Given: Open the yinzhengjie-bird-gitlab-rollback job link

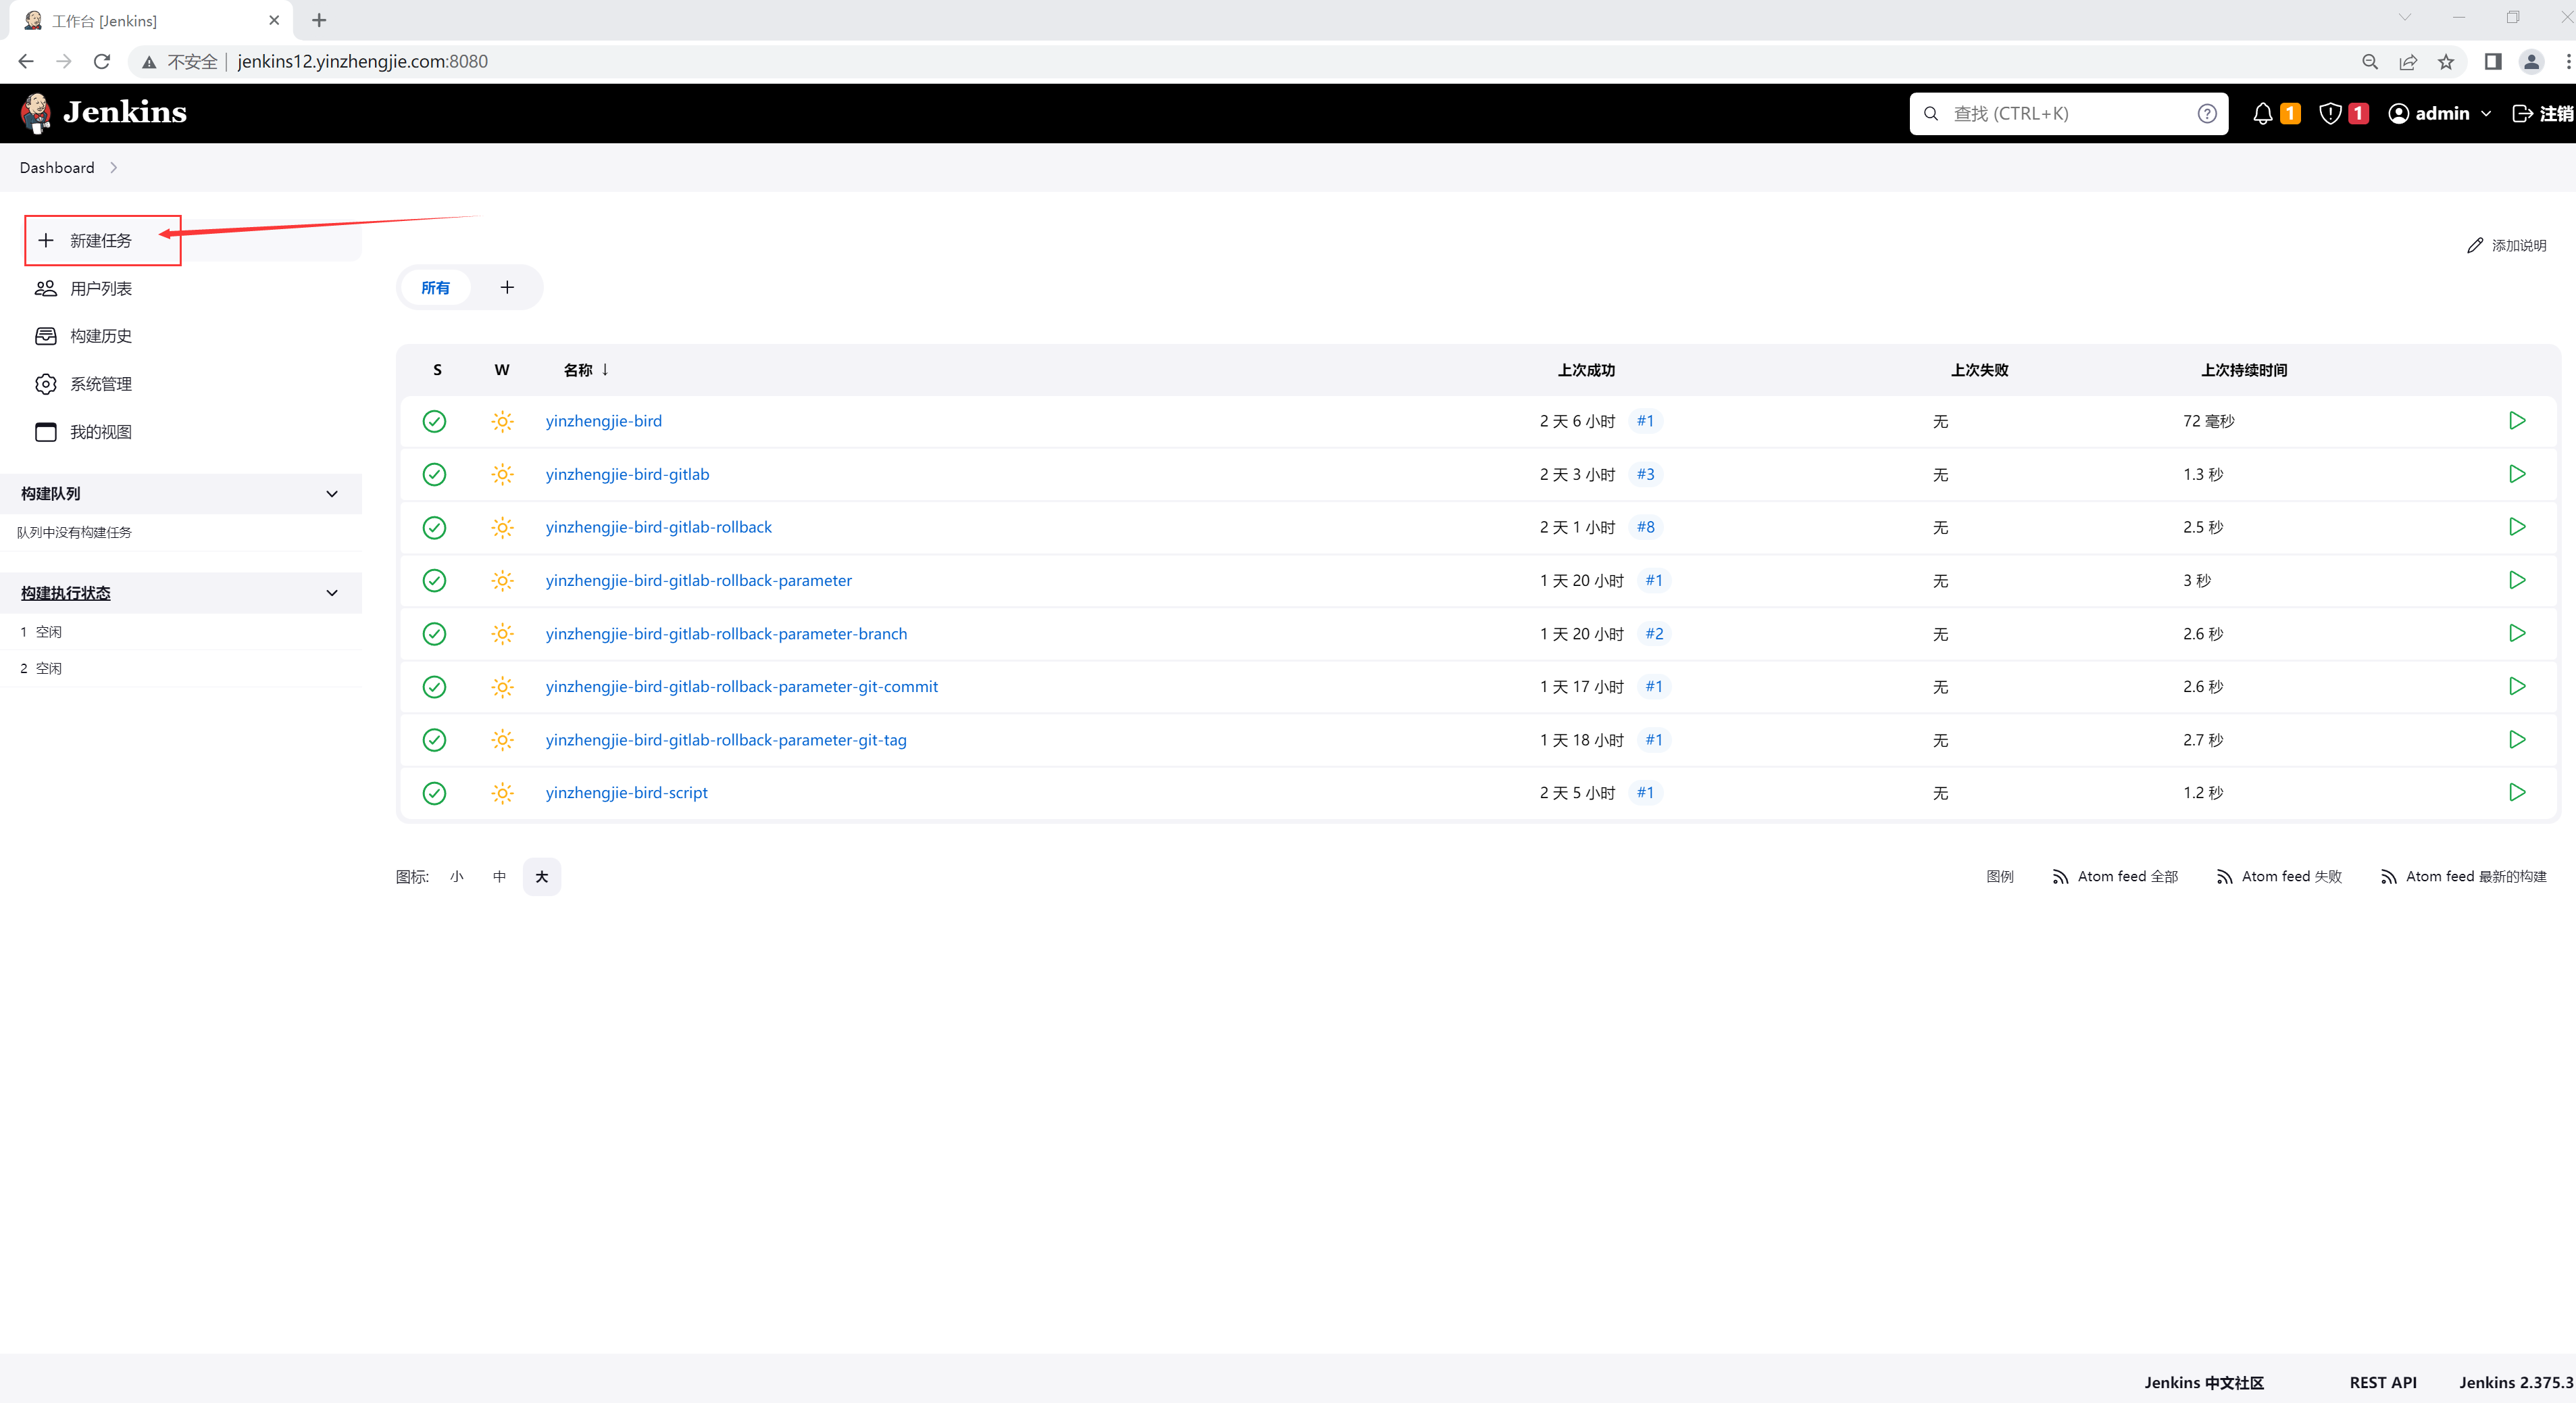Looking at the screenshot, I should 658,527.
